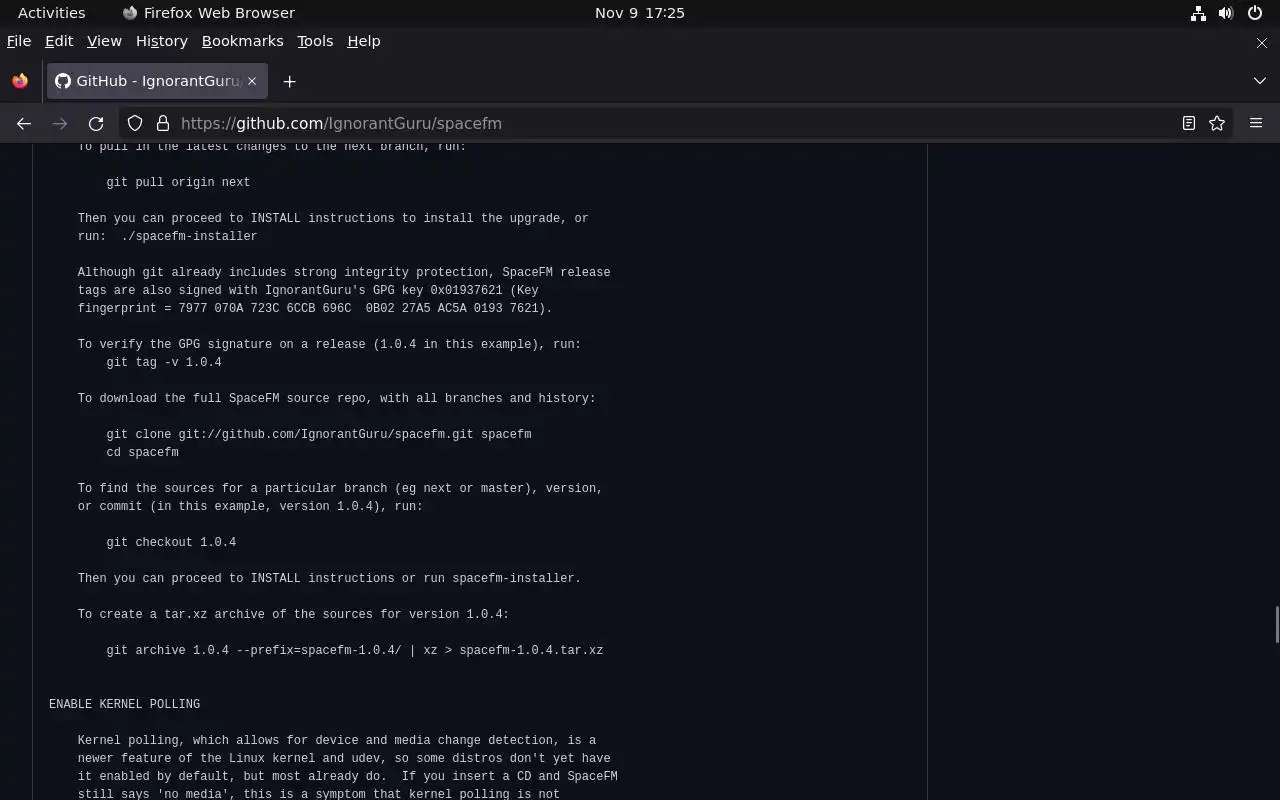Open a new tab with plus button
The width and height of the screenshot is (1280, 800).
pos(289,81)
